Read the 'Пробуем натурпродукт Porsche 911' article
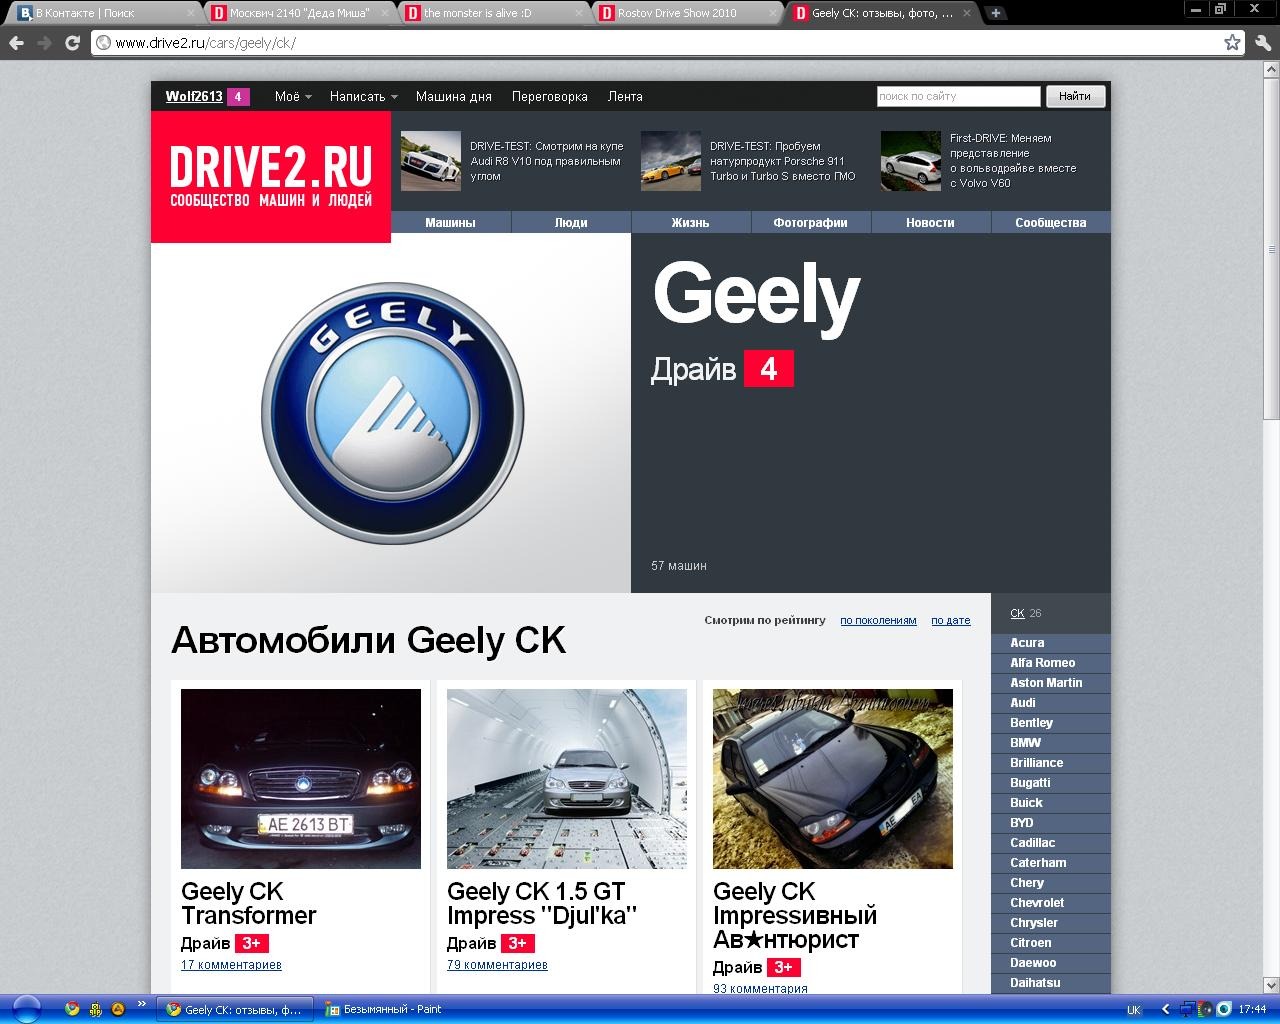Image resolution: width=1280 pixels, height=1024 pixels. pos(783,161)
